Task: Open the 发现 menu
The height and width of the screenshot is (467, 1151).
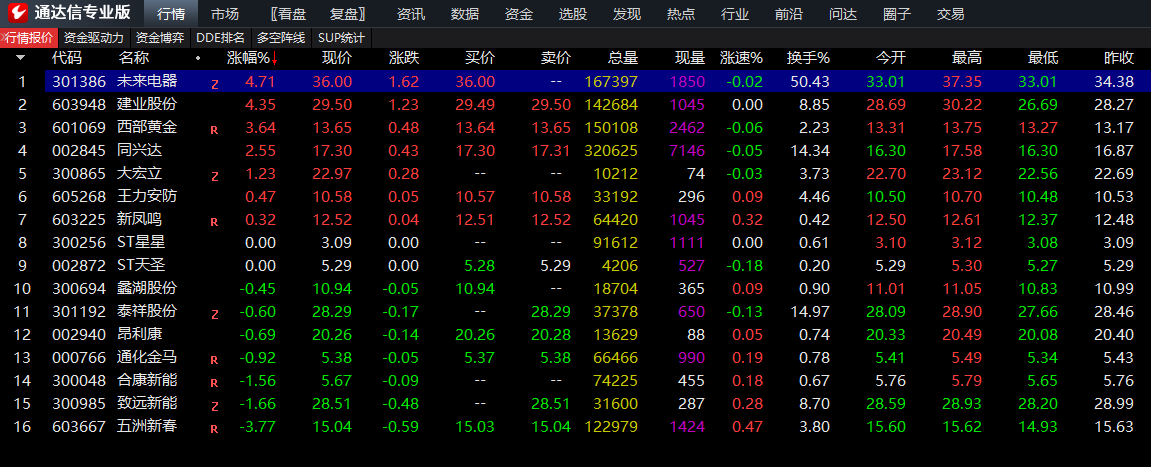Action: coord(627,14)
